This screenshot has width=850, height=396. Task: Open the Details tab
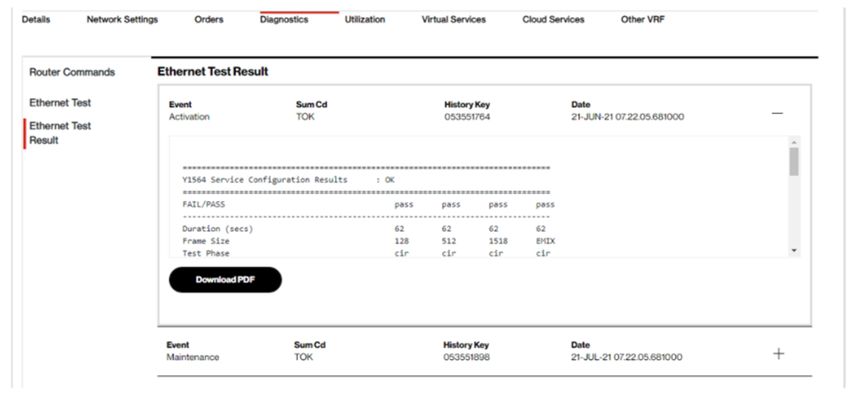[36, 20]
